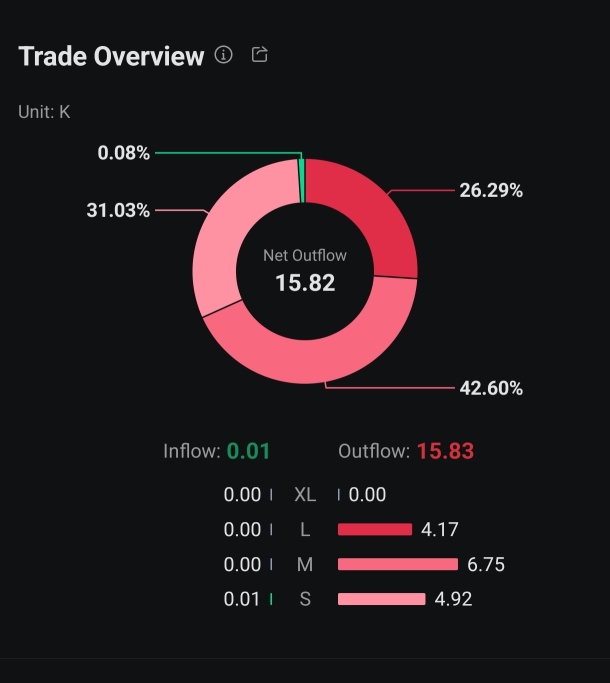Click the 42.60% percentage label
The width and height of the screenshot is (610, 683).
(x=491, y=388)
